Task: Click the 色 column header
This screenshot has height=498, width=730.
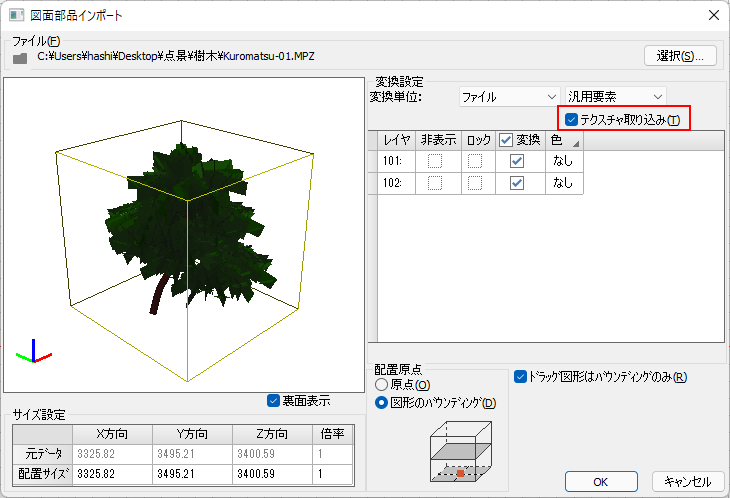Action: tap(564, 140)
